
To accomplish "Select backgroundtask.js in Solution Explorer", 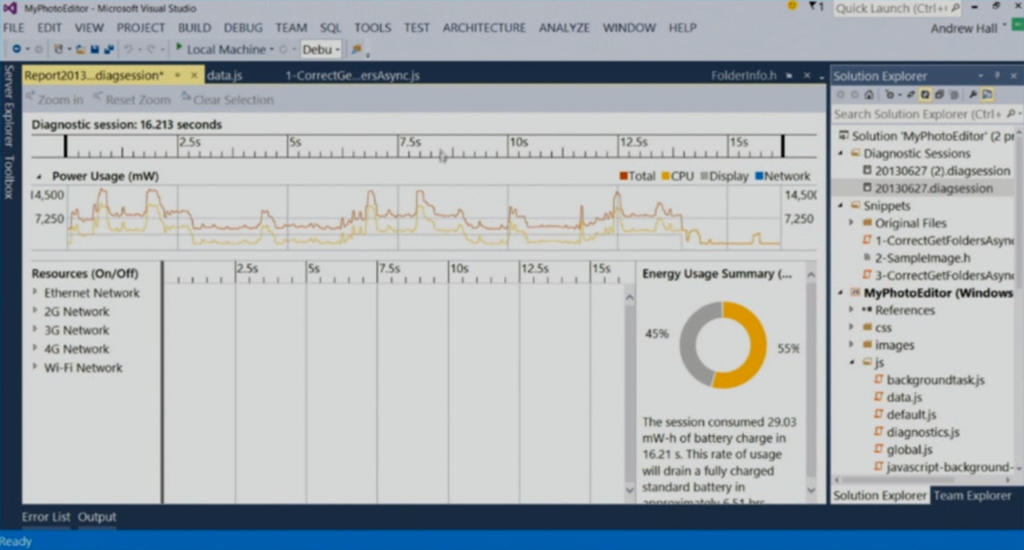I will coord(935,380).
